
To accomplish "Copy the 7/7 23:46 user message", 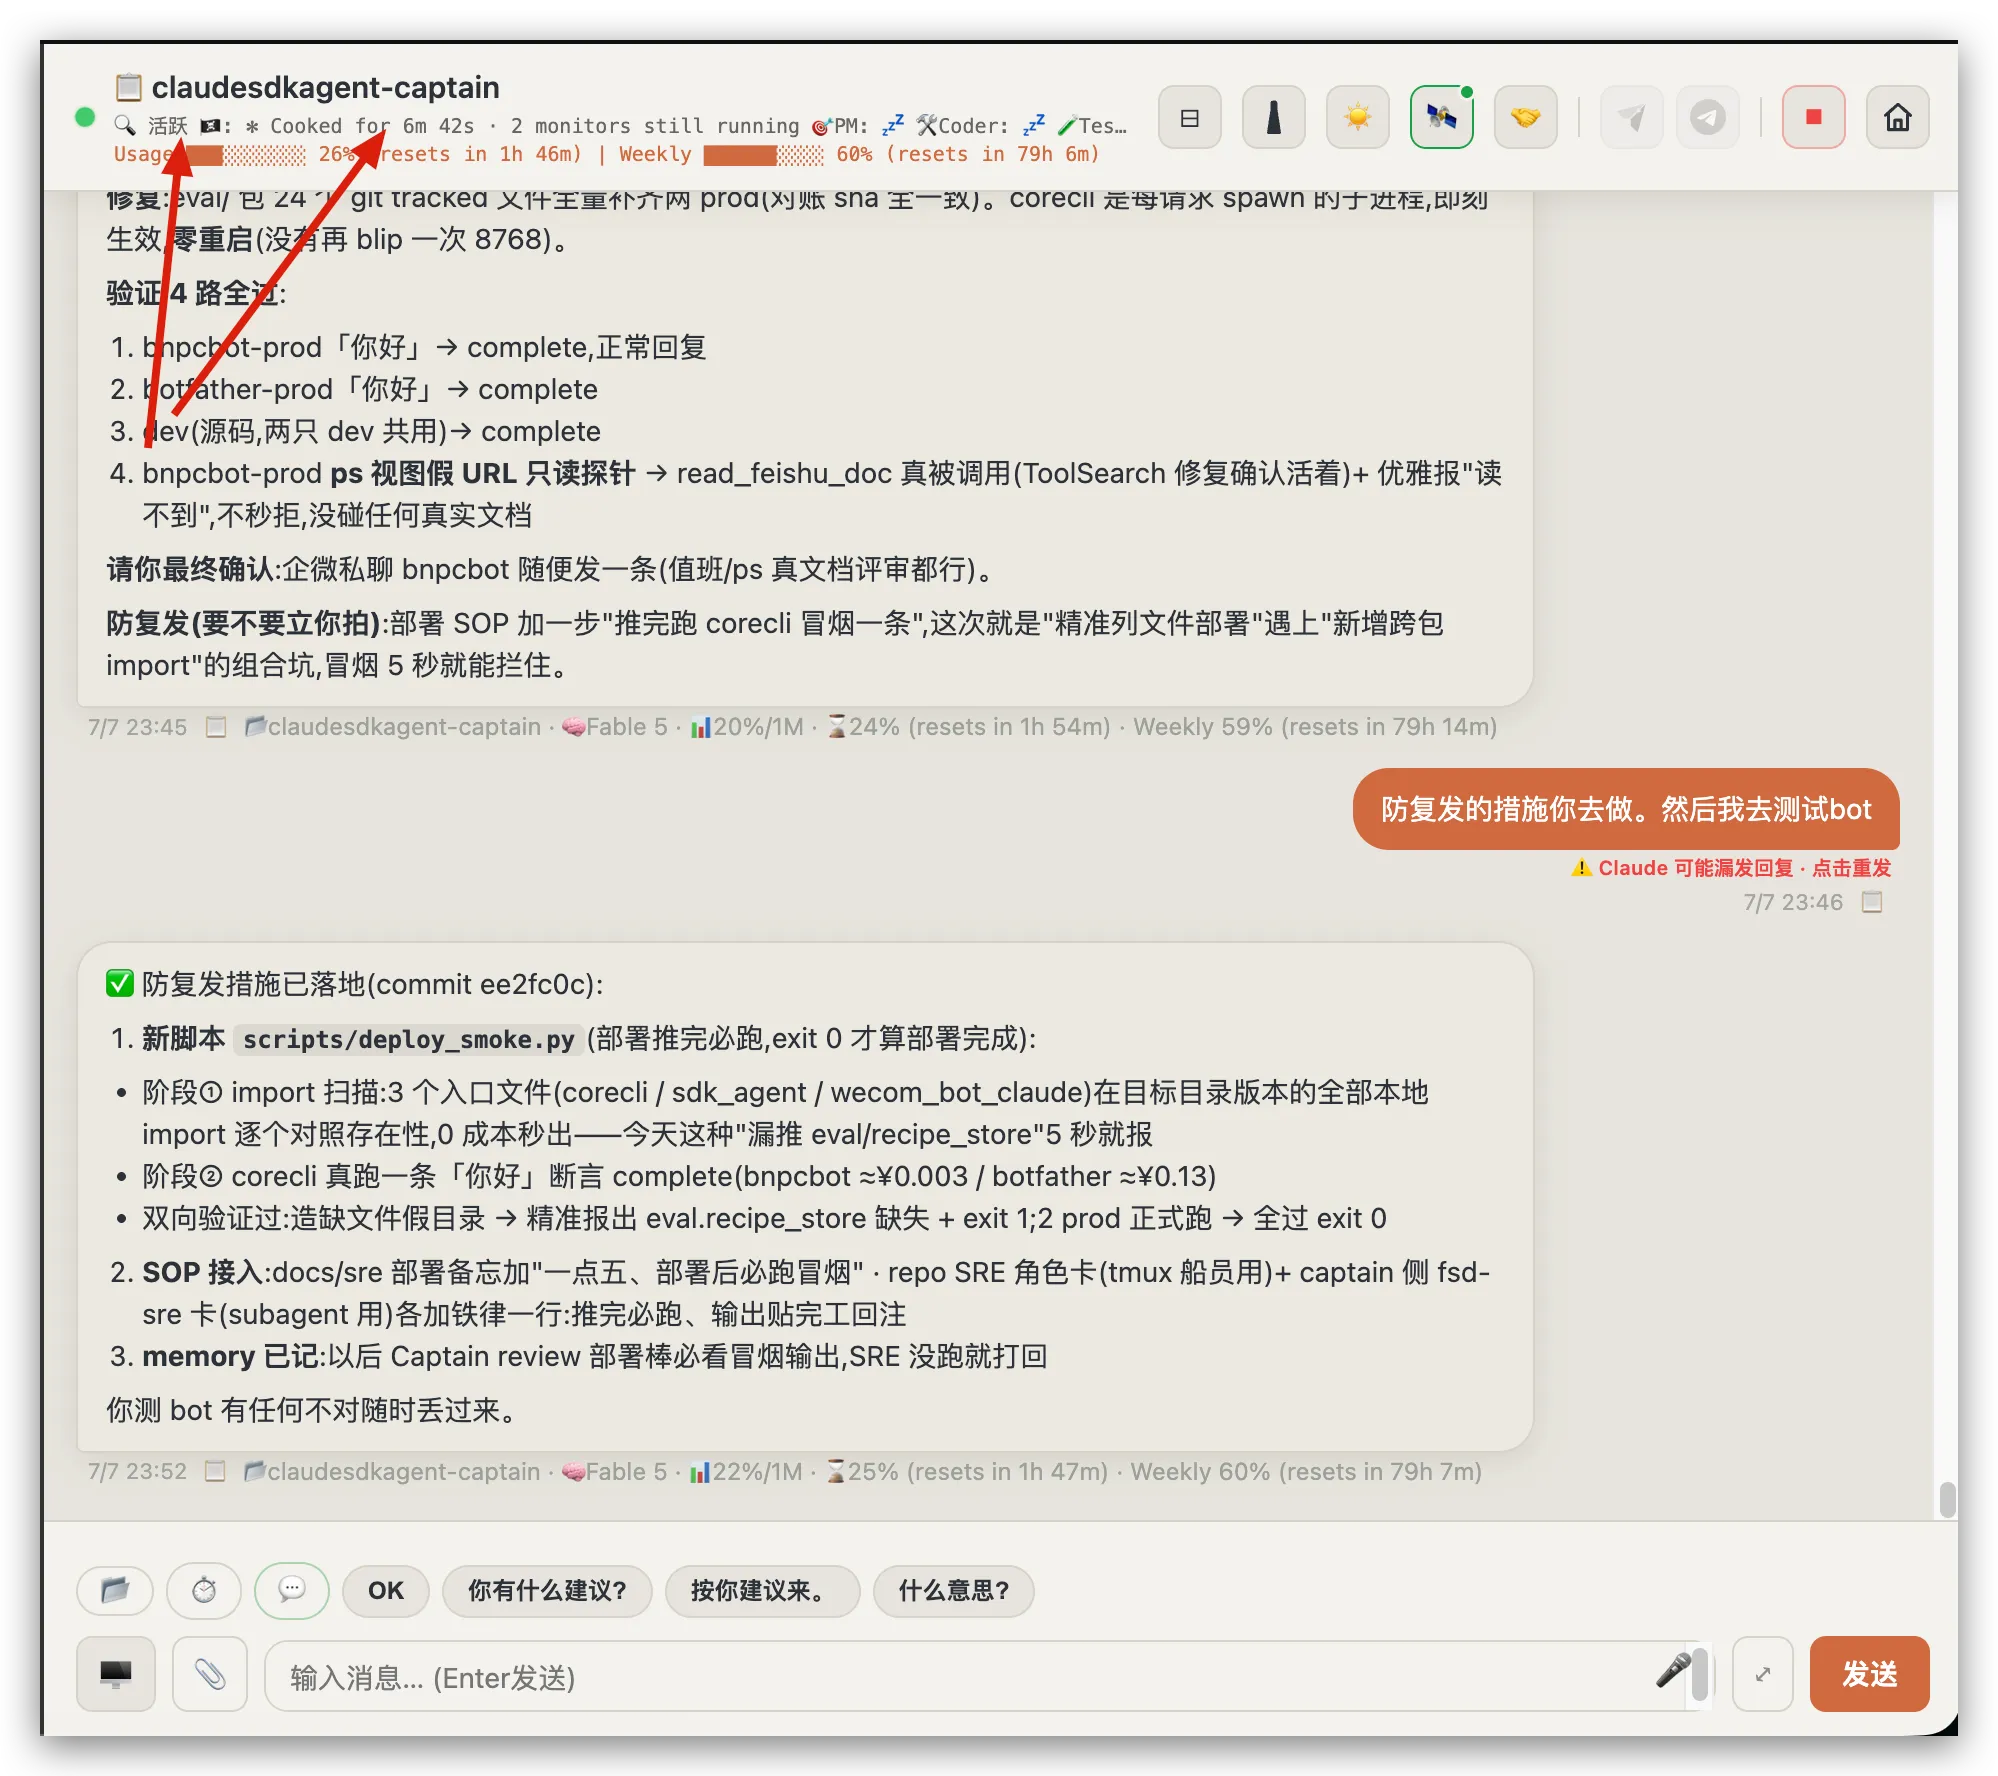I will [x=1872, y=902].
